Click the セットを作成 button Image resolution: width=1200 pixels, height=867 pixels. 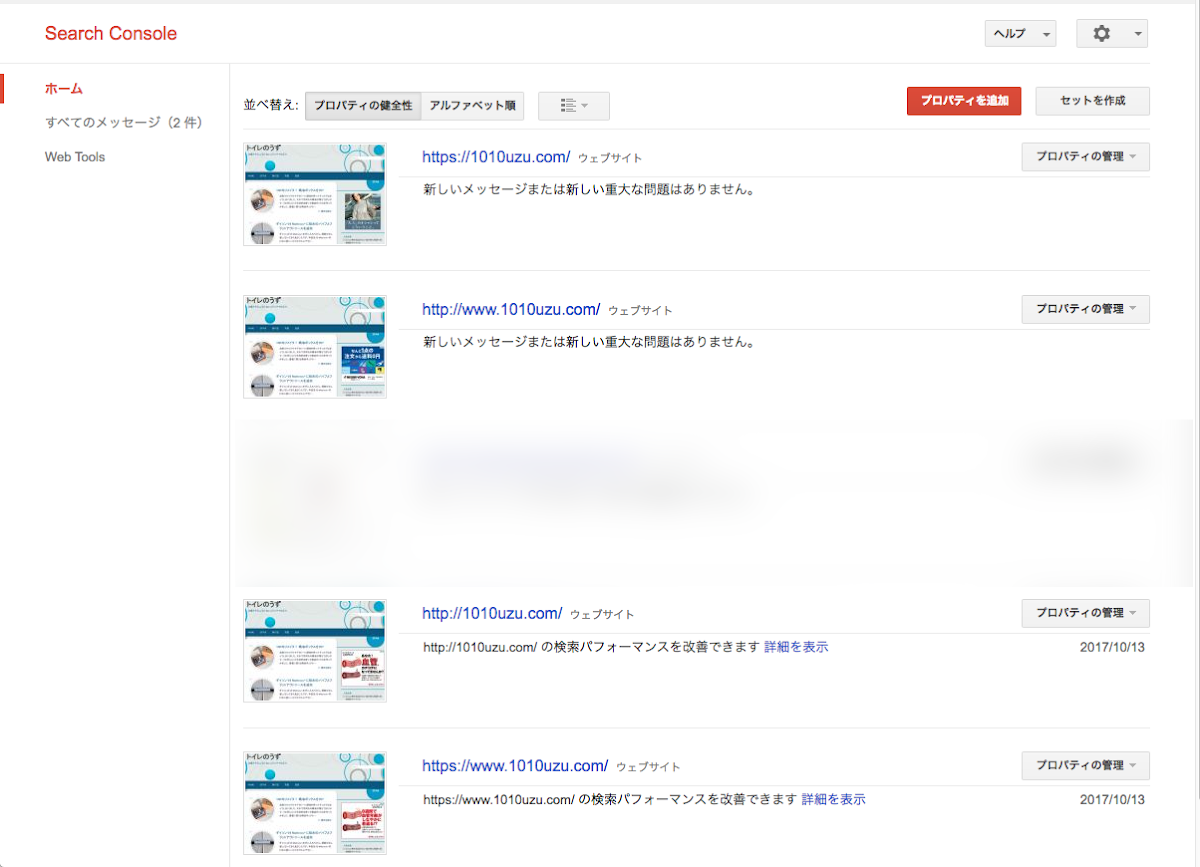click(x=1092, y=101)
